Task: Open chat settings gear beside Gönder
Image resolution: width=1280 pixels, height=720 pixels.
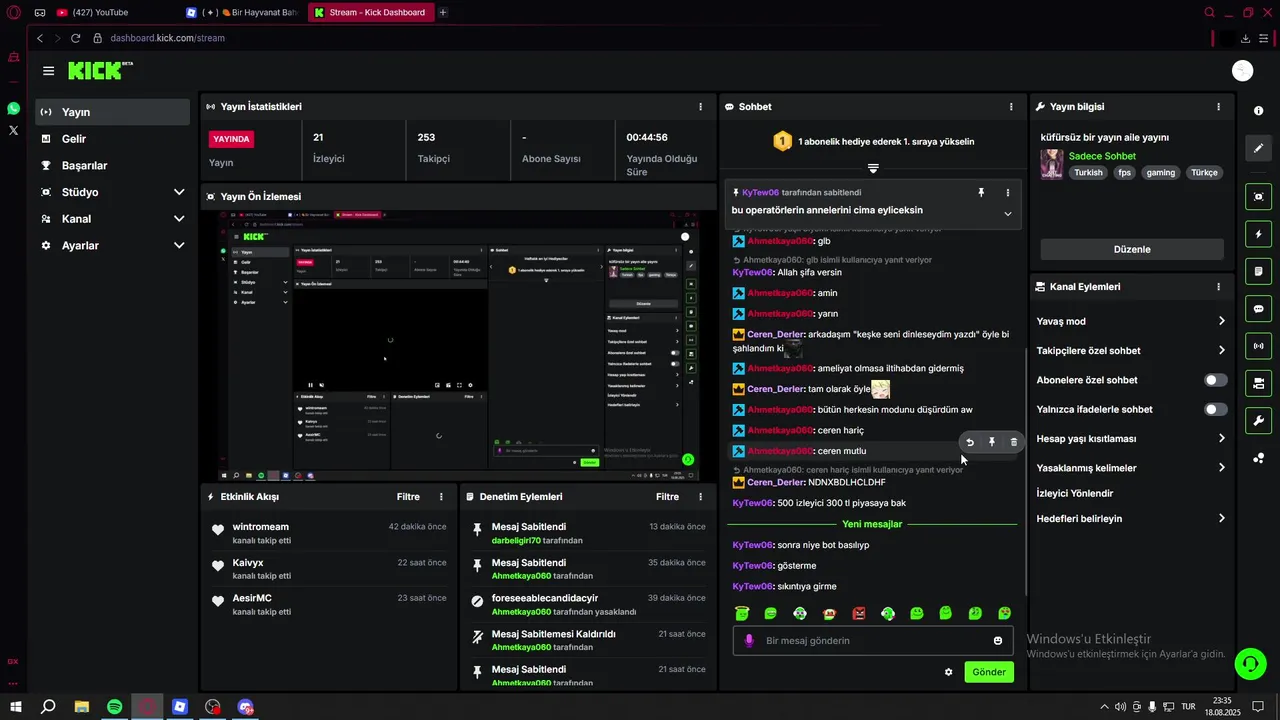Action: 948,672
